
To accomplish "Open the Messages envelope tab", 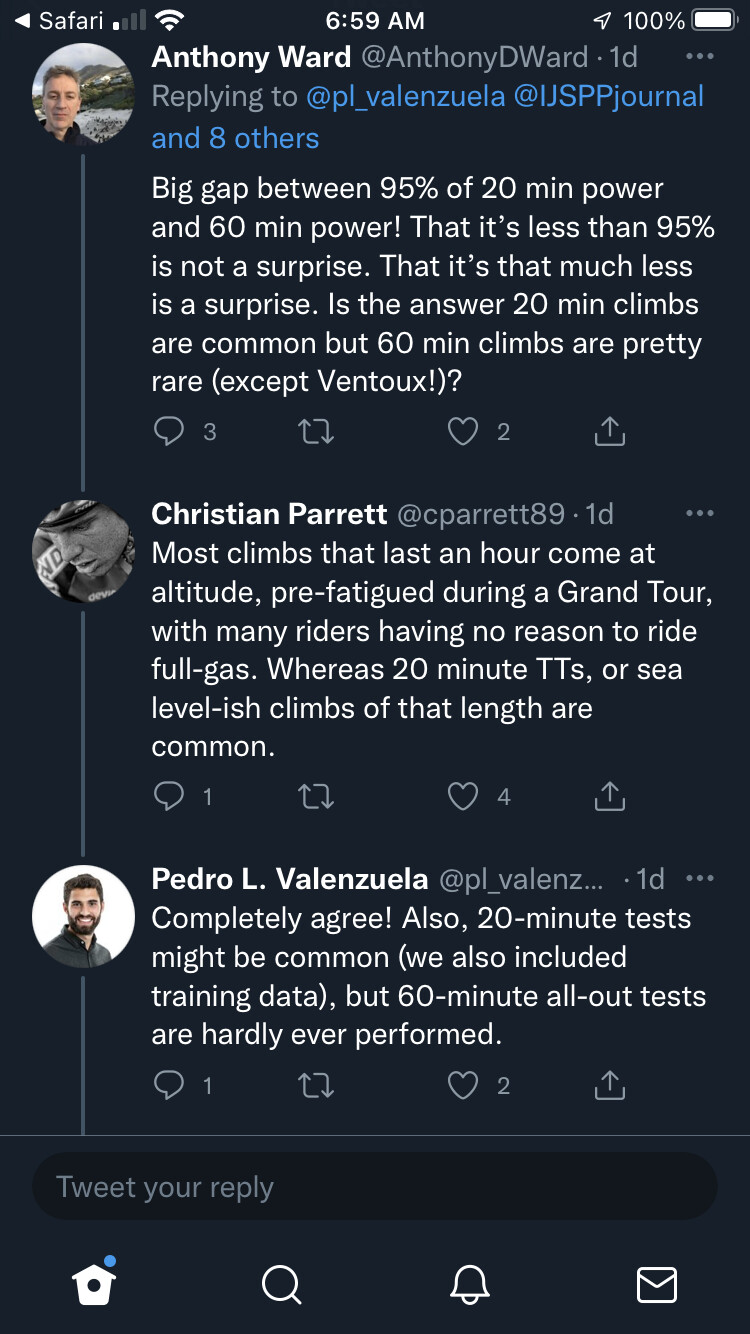I will tap(657, 1284).
